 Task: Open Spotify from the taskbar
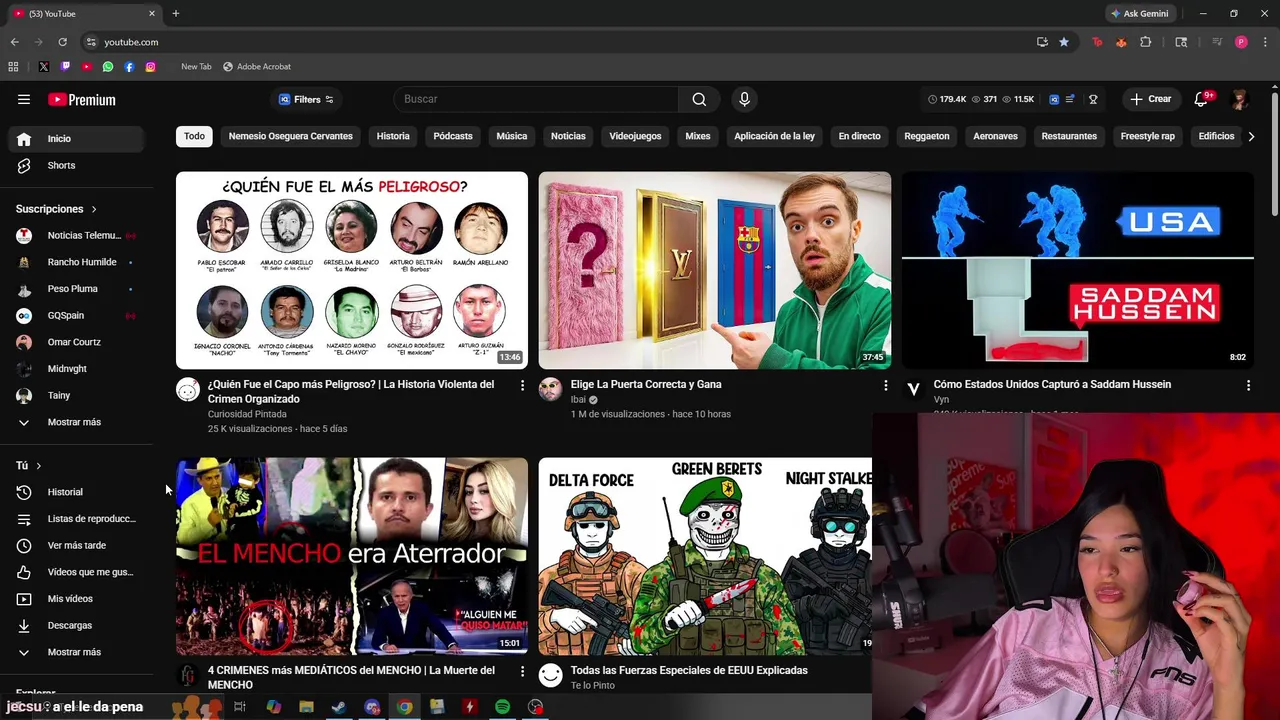point(502,707)
